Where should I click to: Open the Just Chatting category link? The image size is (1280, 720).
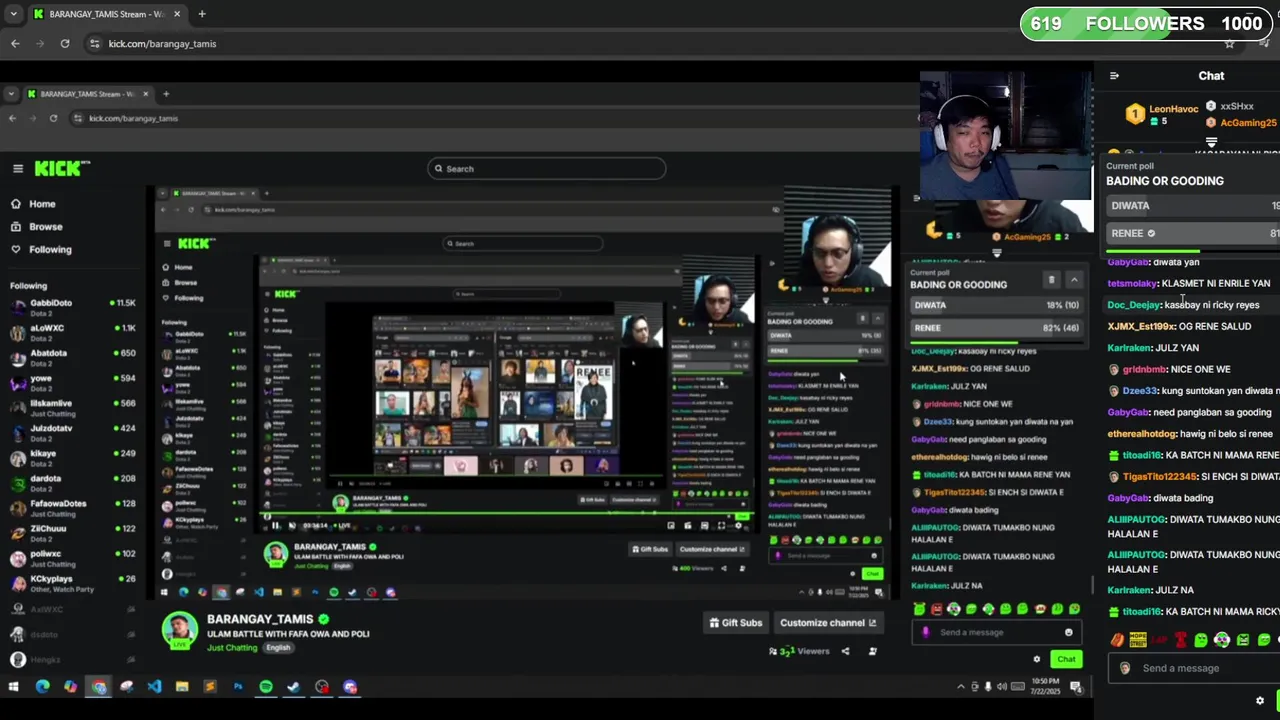pyautogui.click(x=232, y=648)
